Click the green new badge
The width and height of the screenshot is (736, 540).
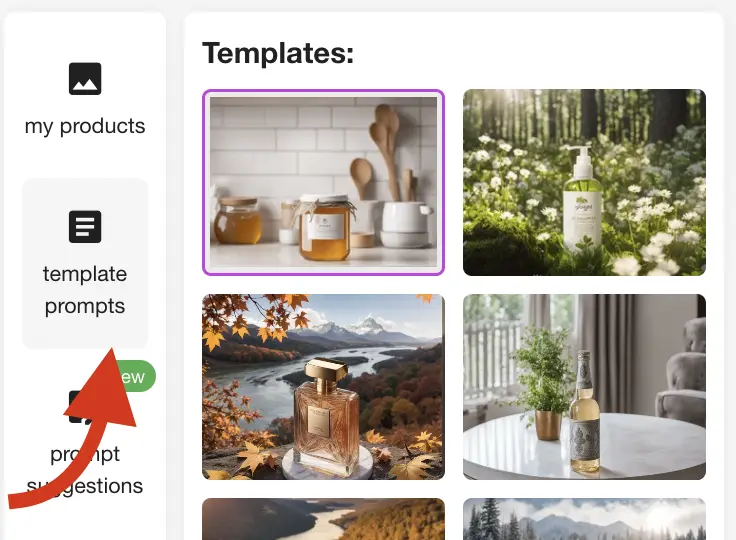pyautogui.click(x=132, y=376)
